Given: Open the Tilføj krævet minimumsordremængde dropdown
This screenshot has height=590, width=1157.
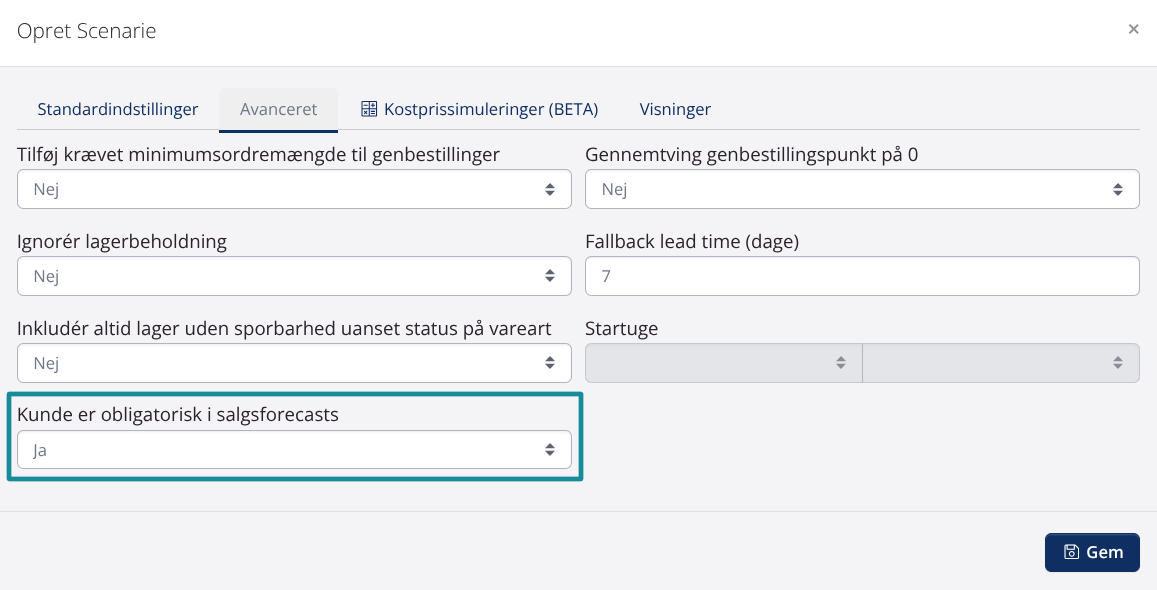Looking at the screenshot, I should 294,189.
